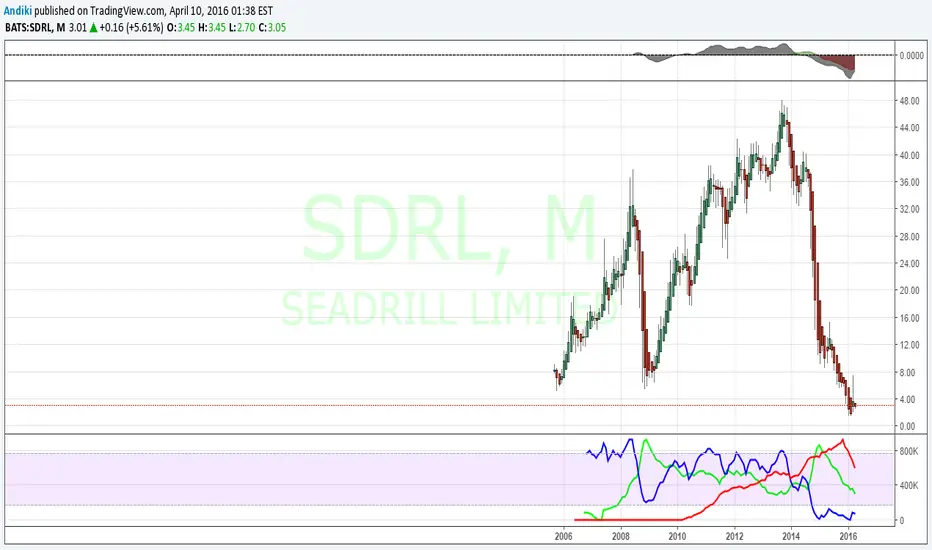The image size is (932, 550).
Task: Click the 0 bottom indicator axis label
Action: click(x=902, y=520)
